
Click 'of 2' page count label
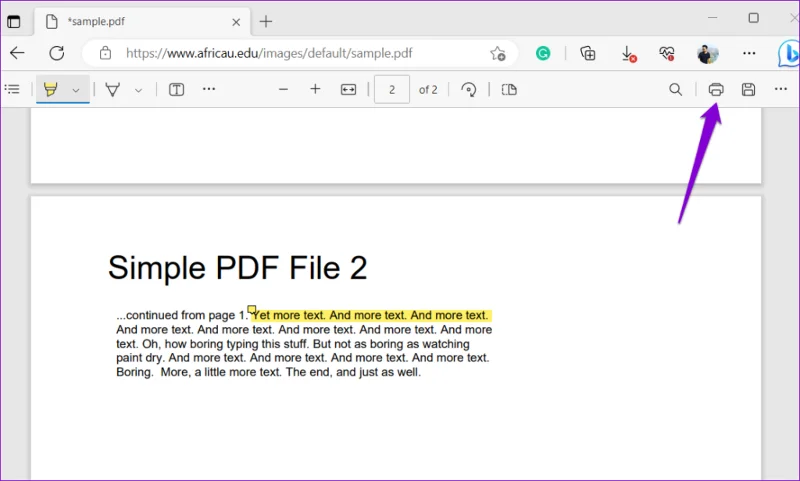(428, 90)
